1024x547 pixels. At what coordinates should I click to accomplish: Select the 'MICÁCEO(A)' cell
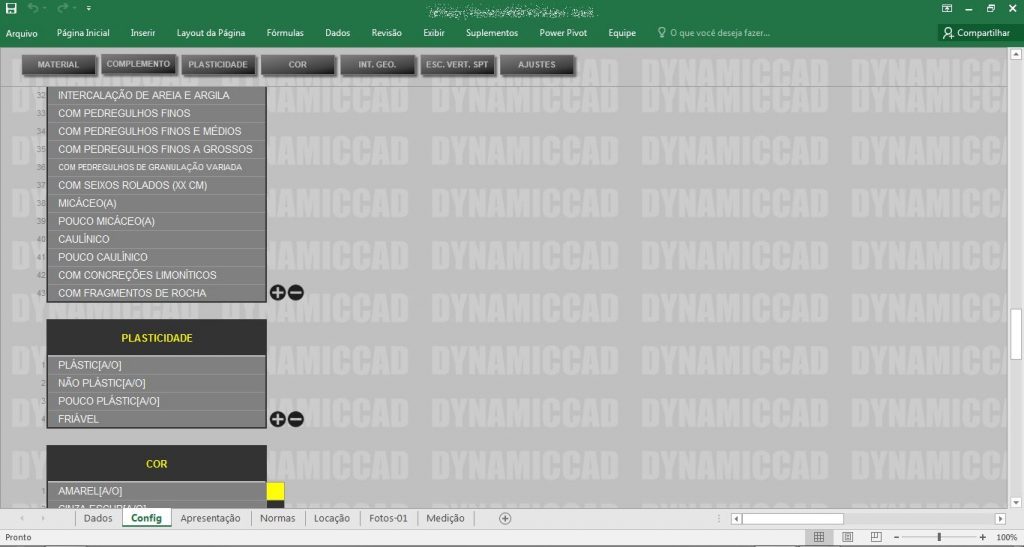click(x=157, y=203)
